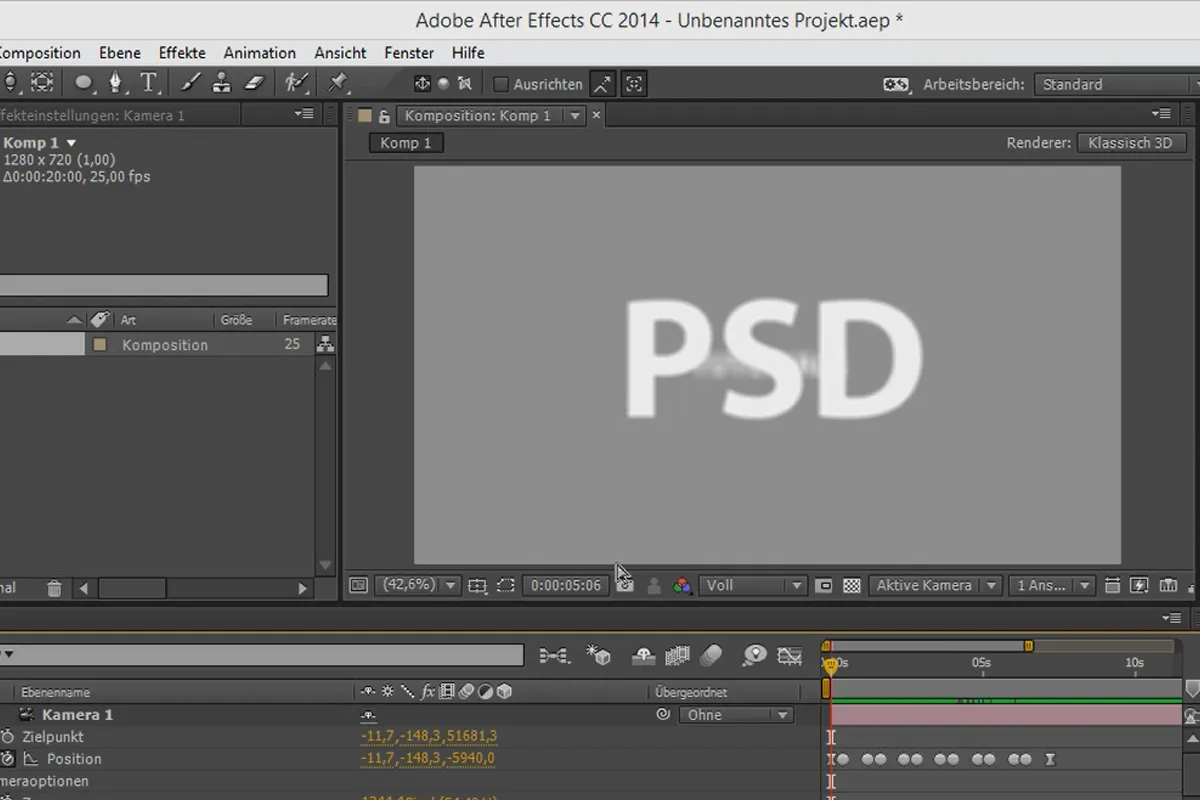The width and height of the screenshot is (1200, 800).
Task: Open the effect settings panel menu
Action: tap(305, 115)
